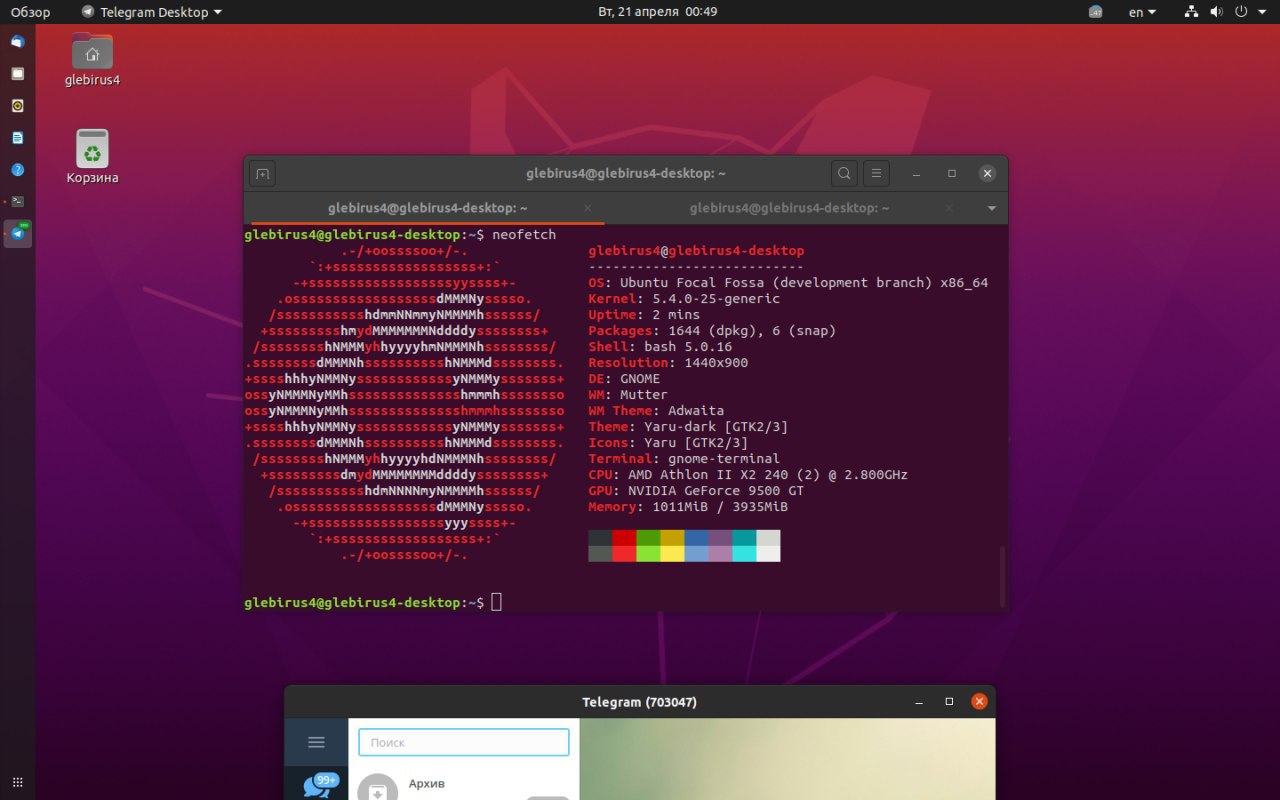Click the wired network icon in top bar

pyautogui.click(x=1191, y=12)
